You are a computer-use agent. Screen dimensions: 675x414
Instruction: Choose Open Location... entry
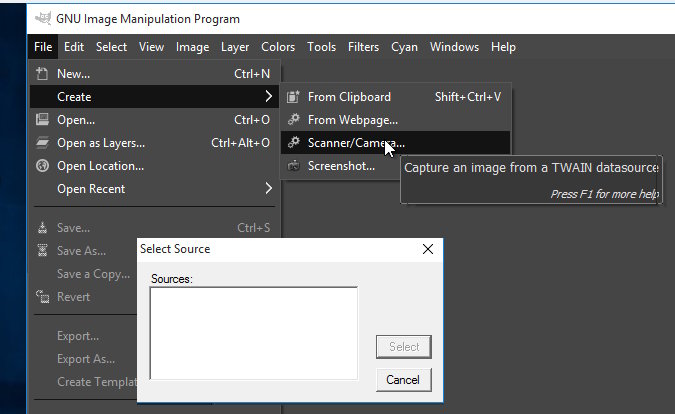(155, 166)
